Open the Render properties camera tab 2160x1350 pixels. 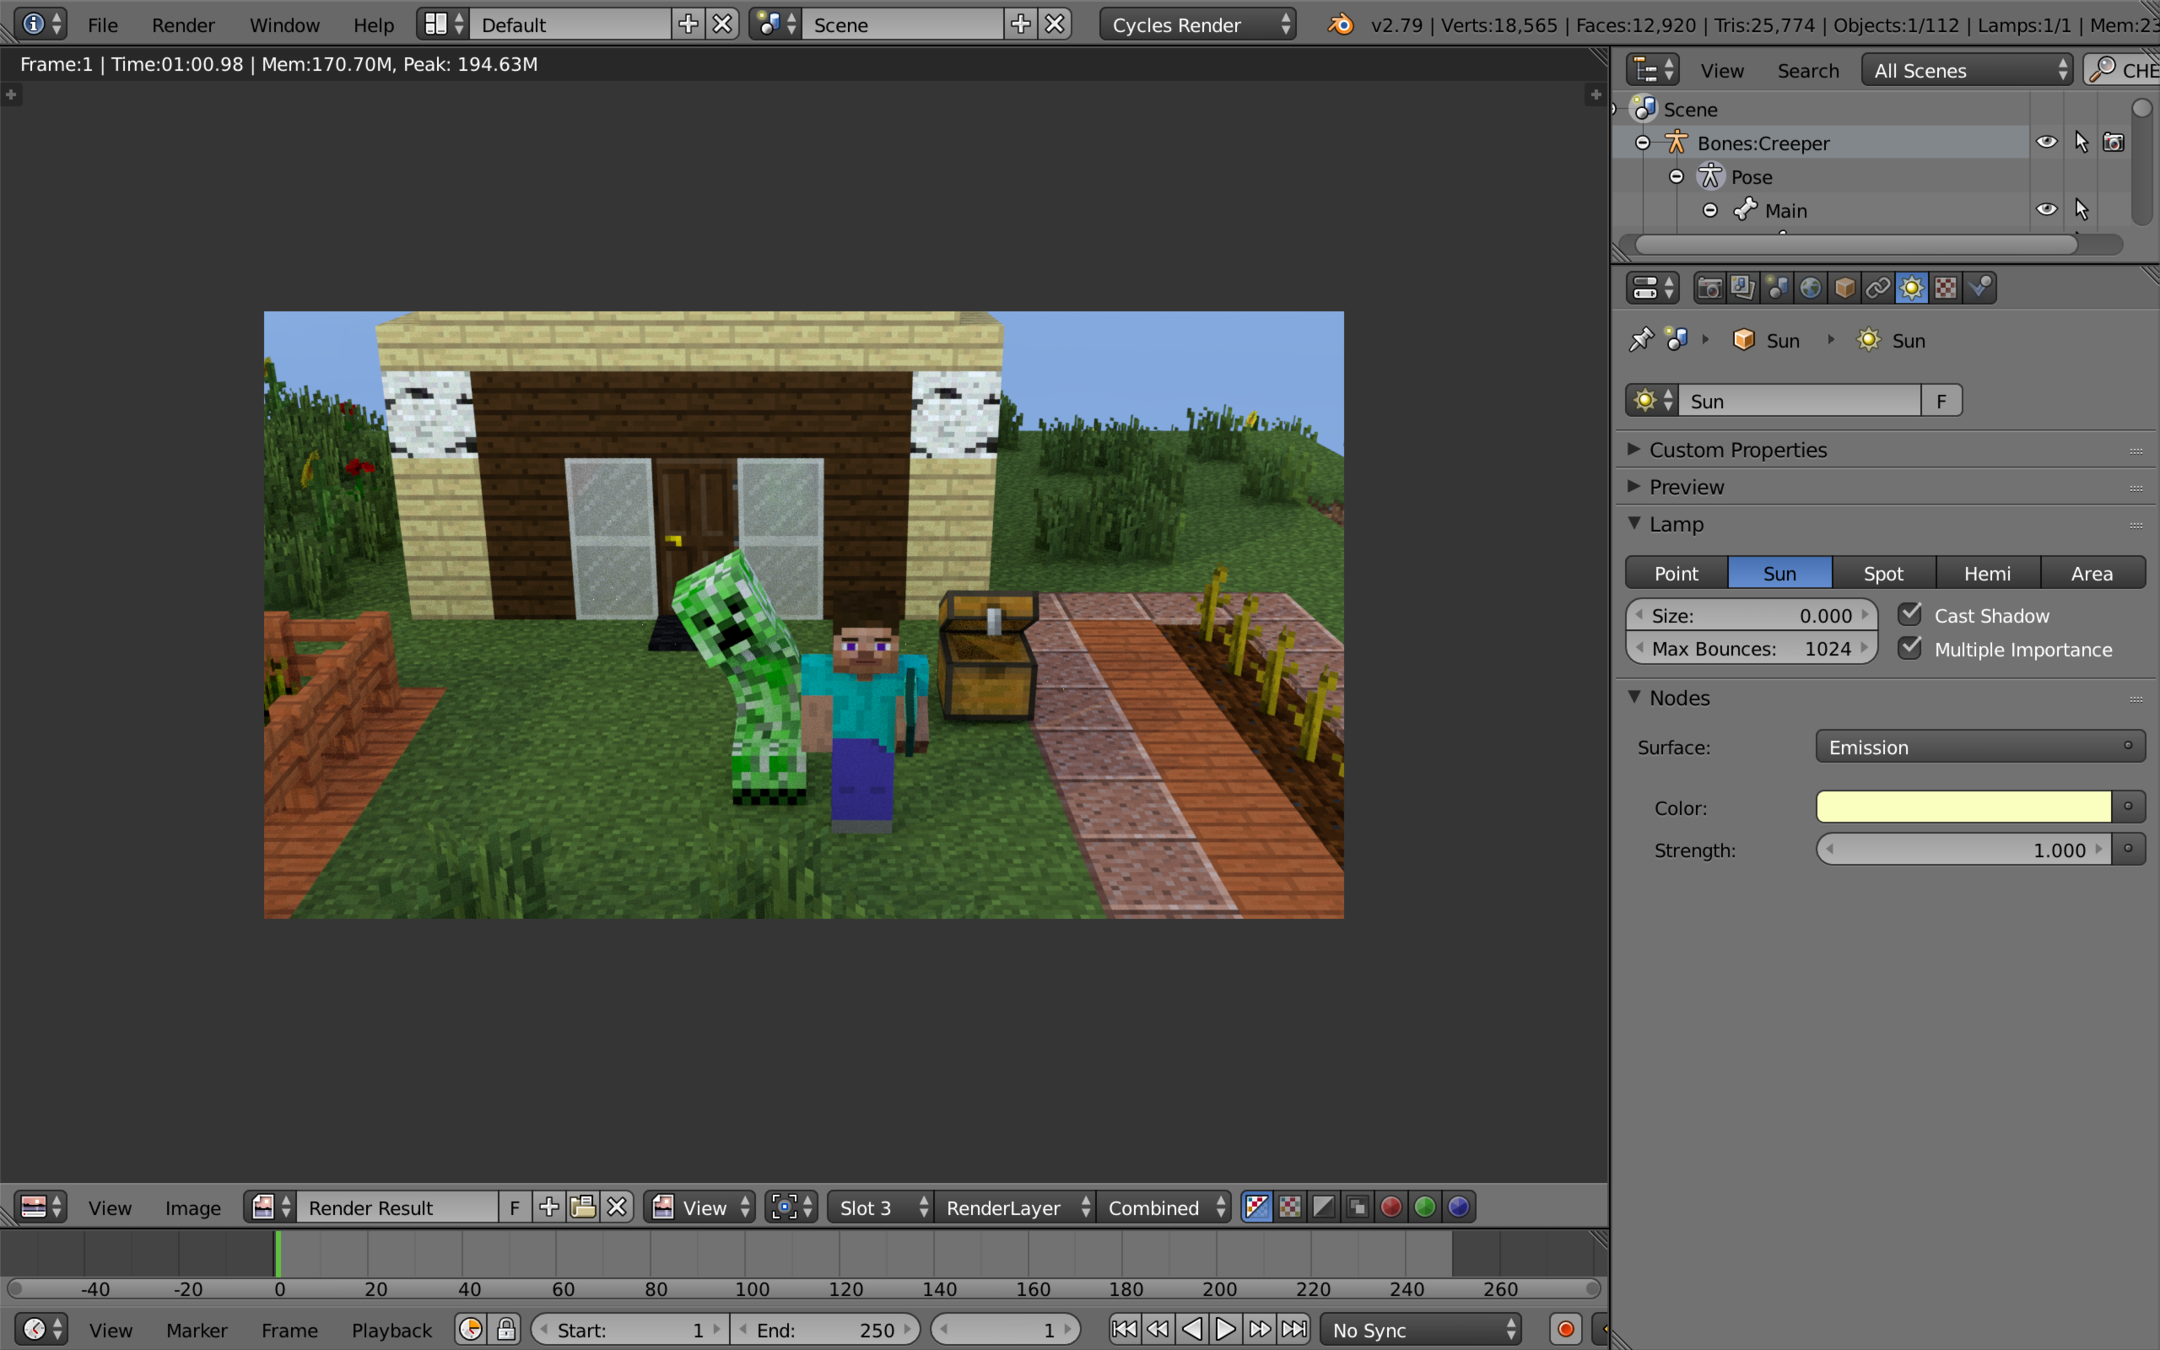pyautogui.click(x=1709, y=289)
